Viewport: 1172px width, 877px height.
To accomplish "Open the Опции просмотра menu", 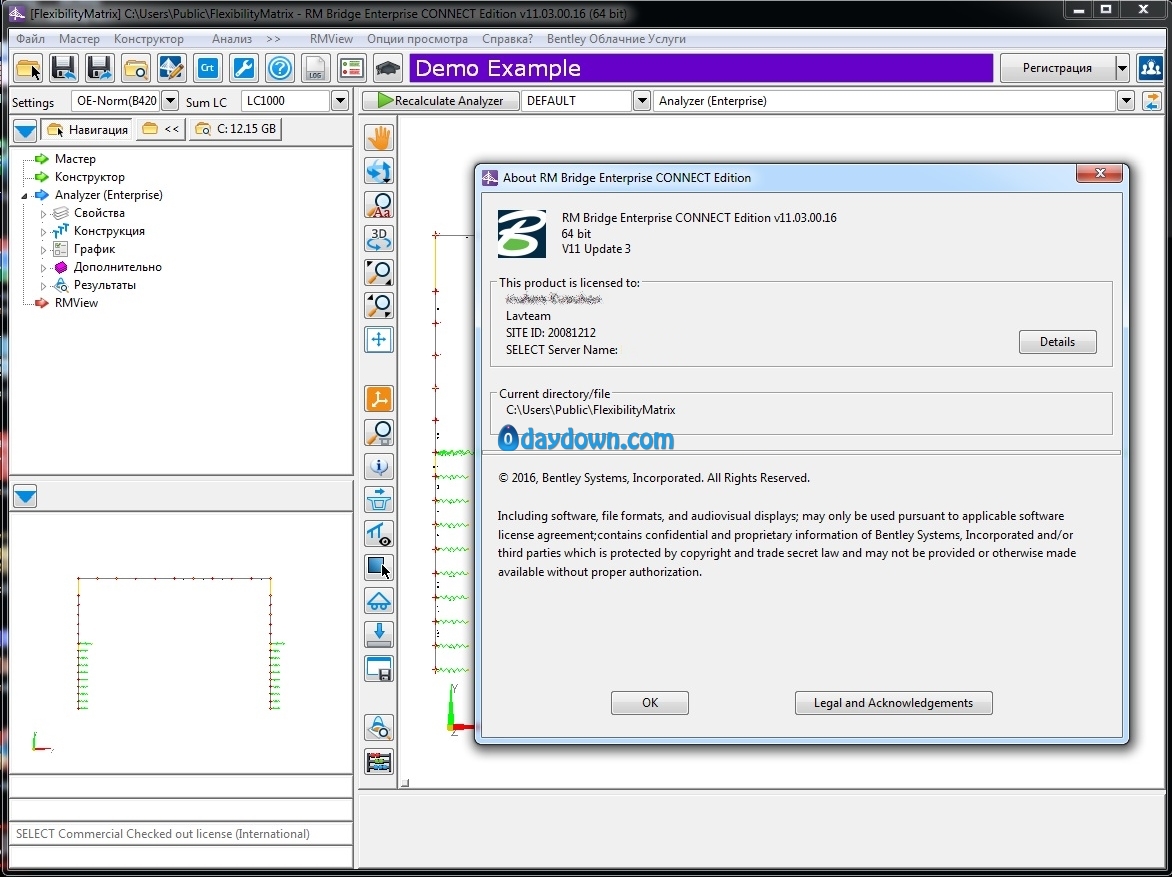I will 417,39.
